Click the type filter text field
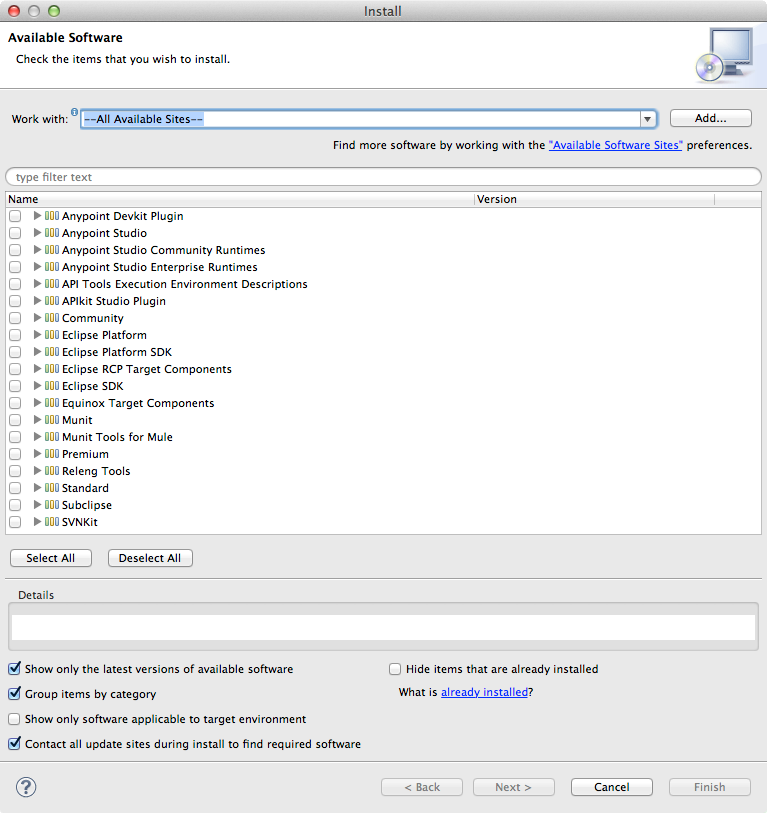The image size is (767, 813). [x=383, y=177]
